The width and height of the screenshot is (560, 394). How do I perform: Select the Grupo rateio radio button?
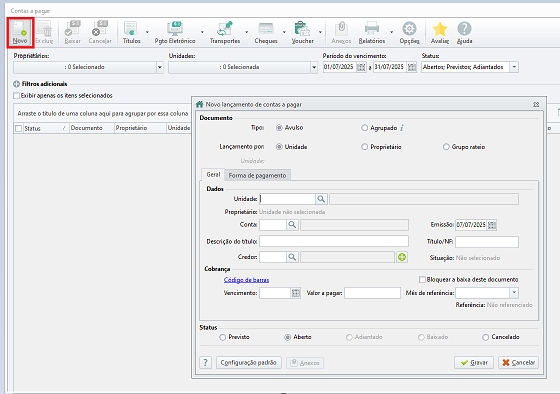(x=446, y=147)
